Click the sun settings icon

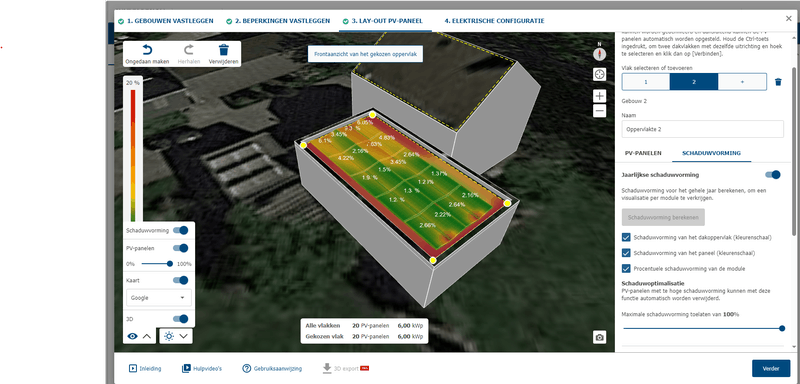pyautogui.click(x=169, y=336)
